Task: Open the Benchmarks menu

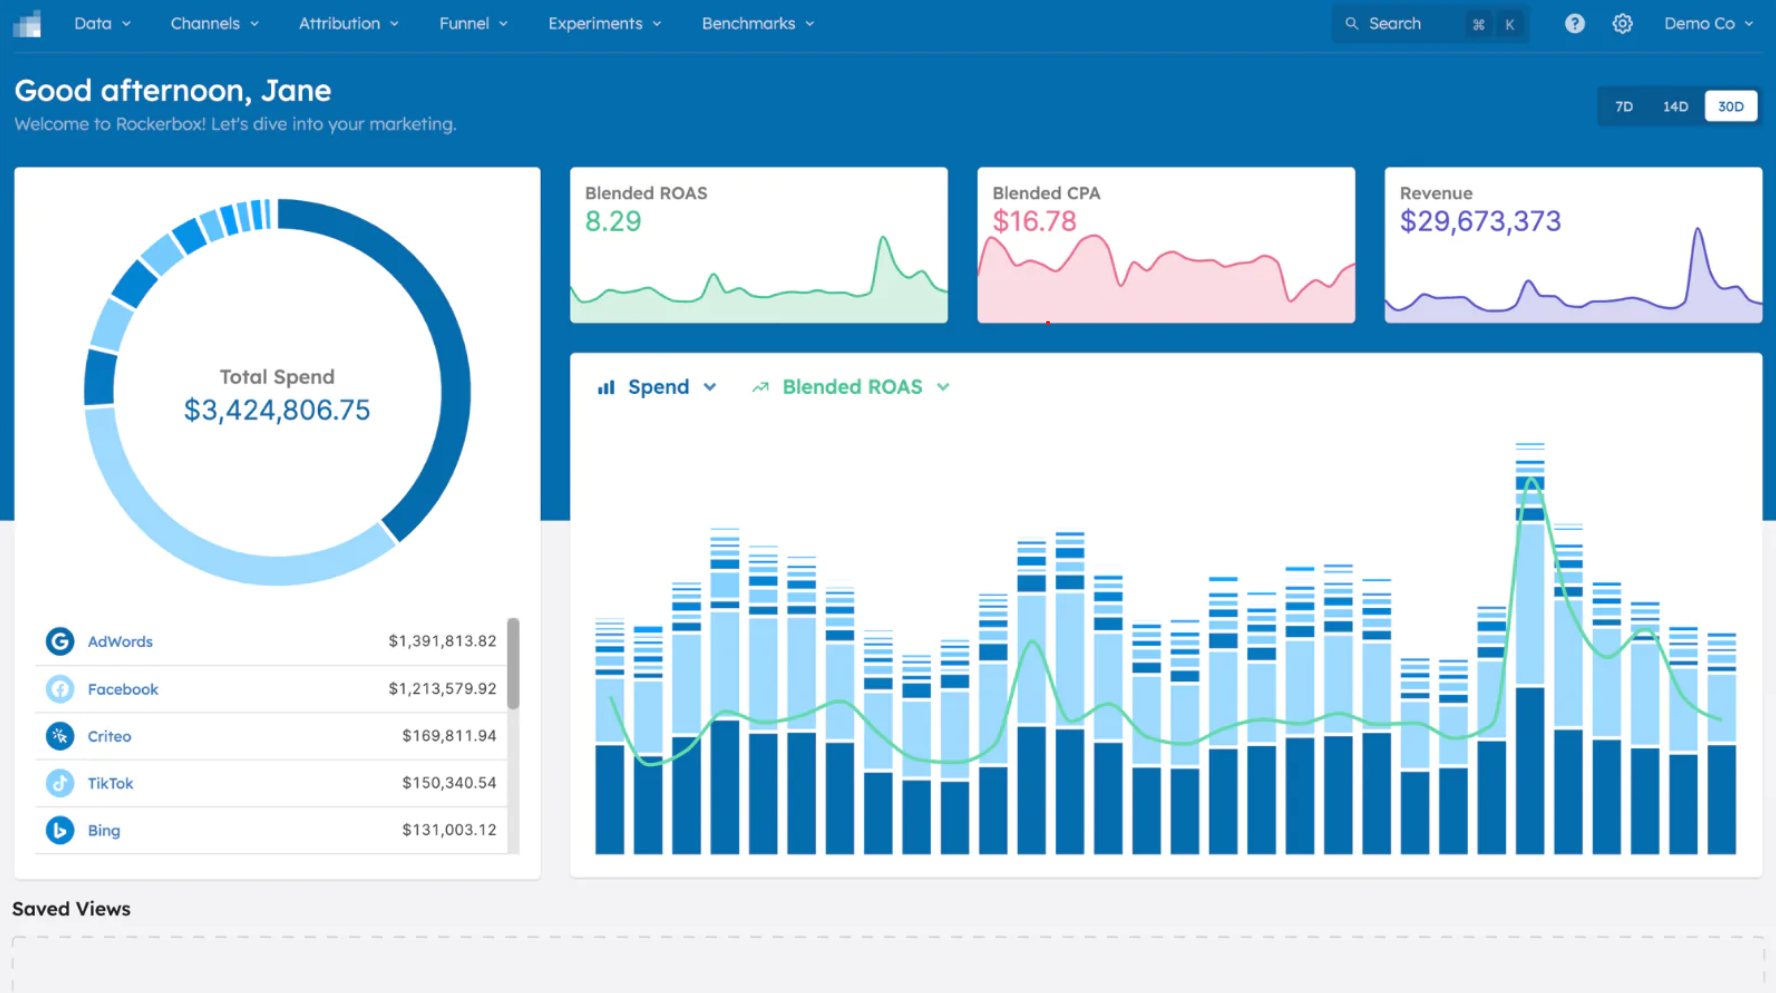Action: pos(757,24)
